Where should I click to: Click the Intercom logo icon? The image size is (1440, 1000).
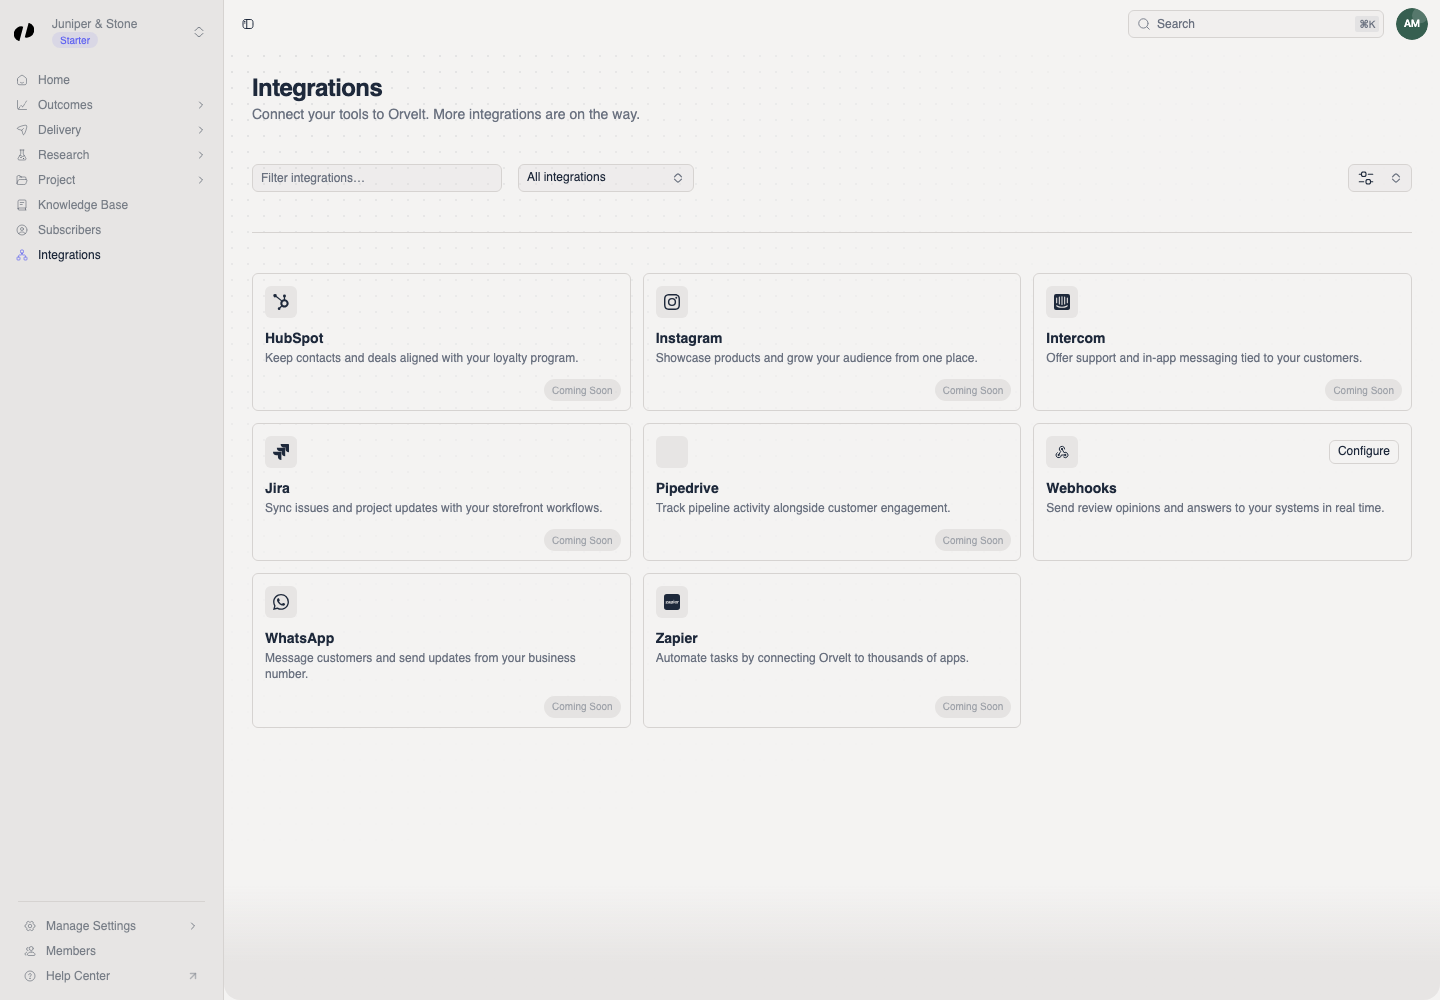(x=1062, y=302)
